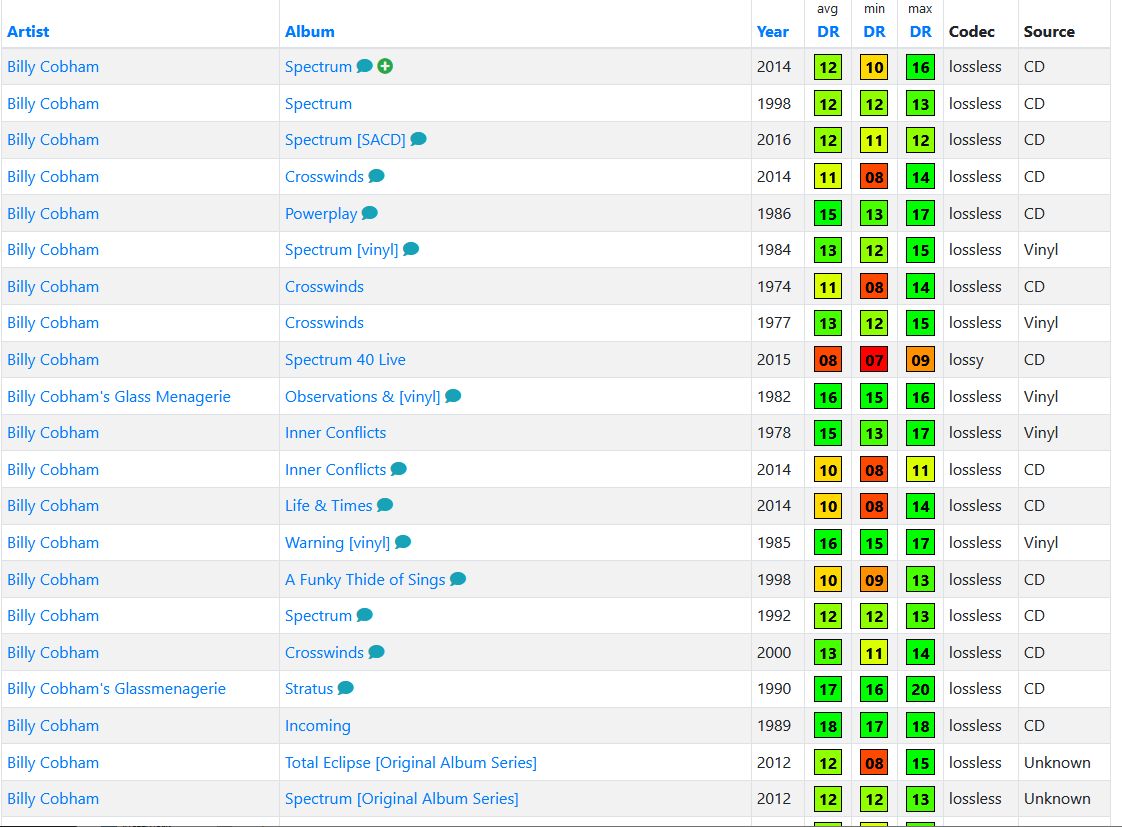The width and height of the screenshot is (1122, 827).
Task: Open comment bubble for Powerplay
Action: point(370,213)
